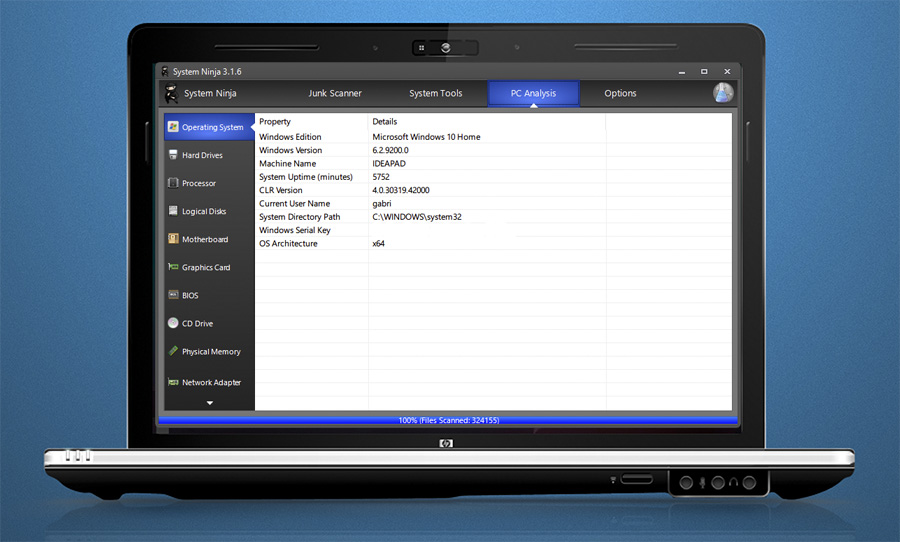The width and height of the screenshot is (900, 542).
Task: Select the System Directory Path row
Action: point(494,216)
